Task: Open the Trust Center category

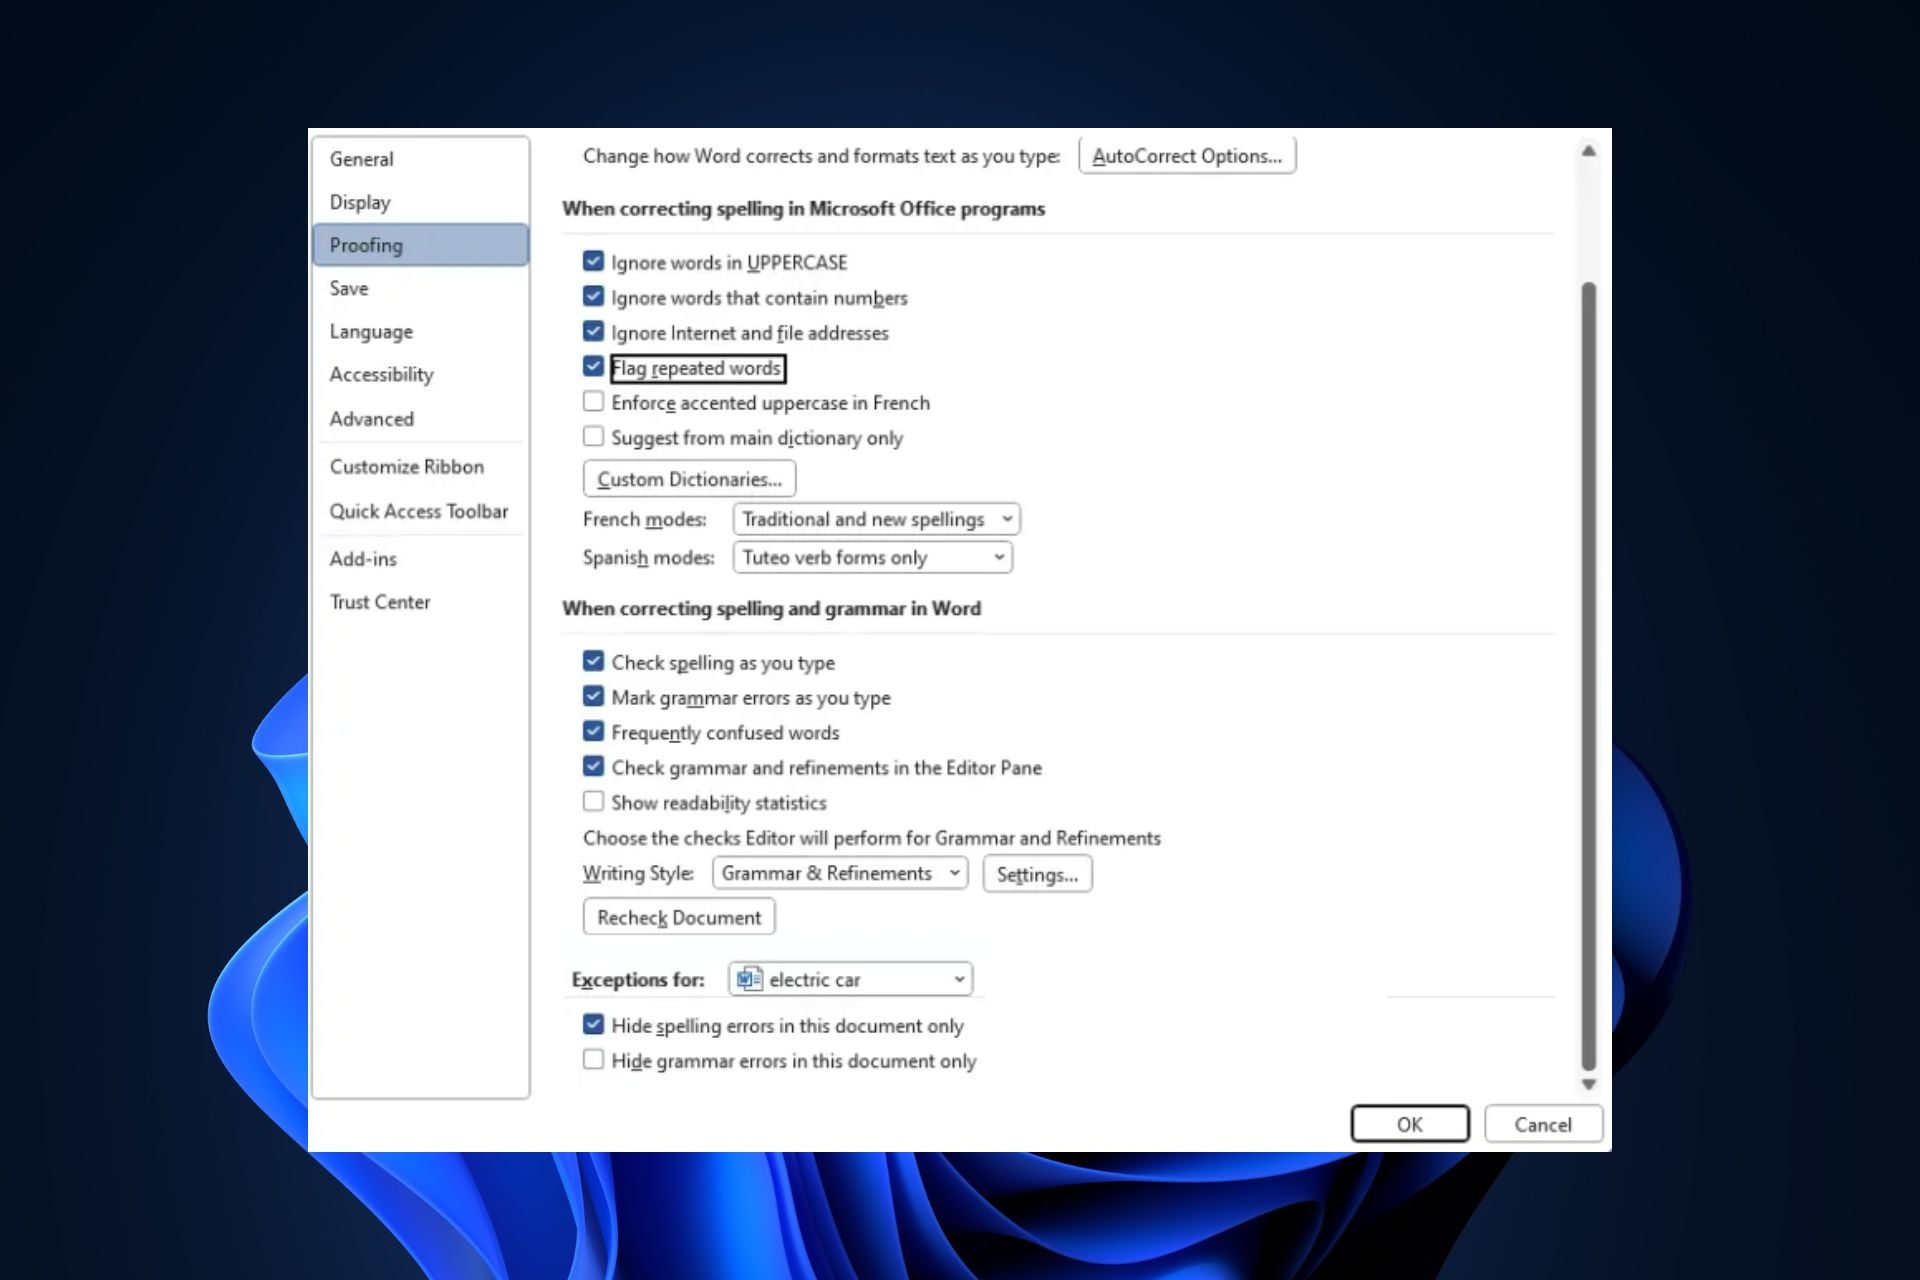Action: (x=380, y=602)
